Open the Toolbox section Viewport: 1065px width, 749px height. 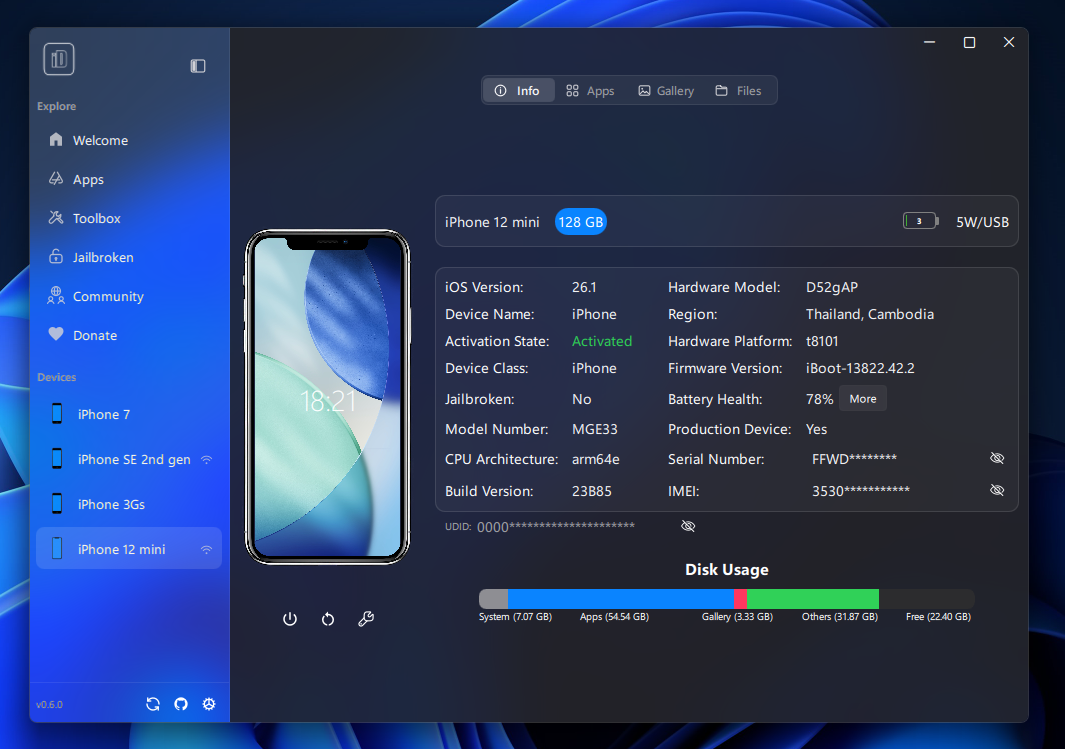(x=128, y=218)
